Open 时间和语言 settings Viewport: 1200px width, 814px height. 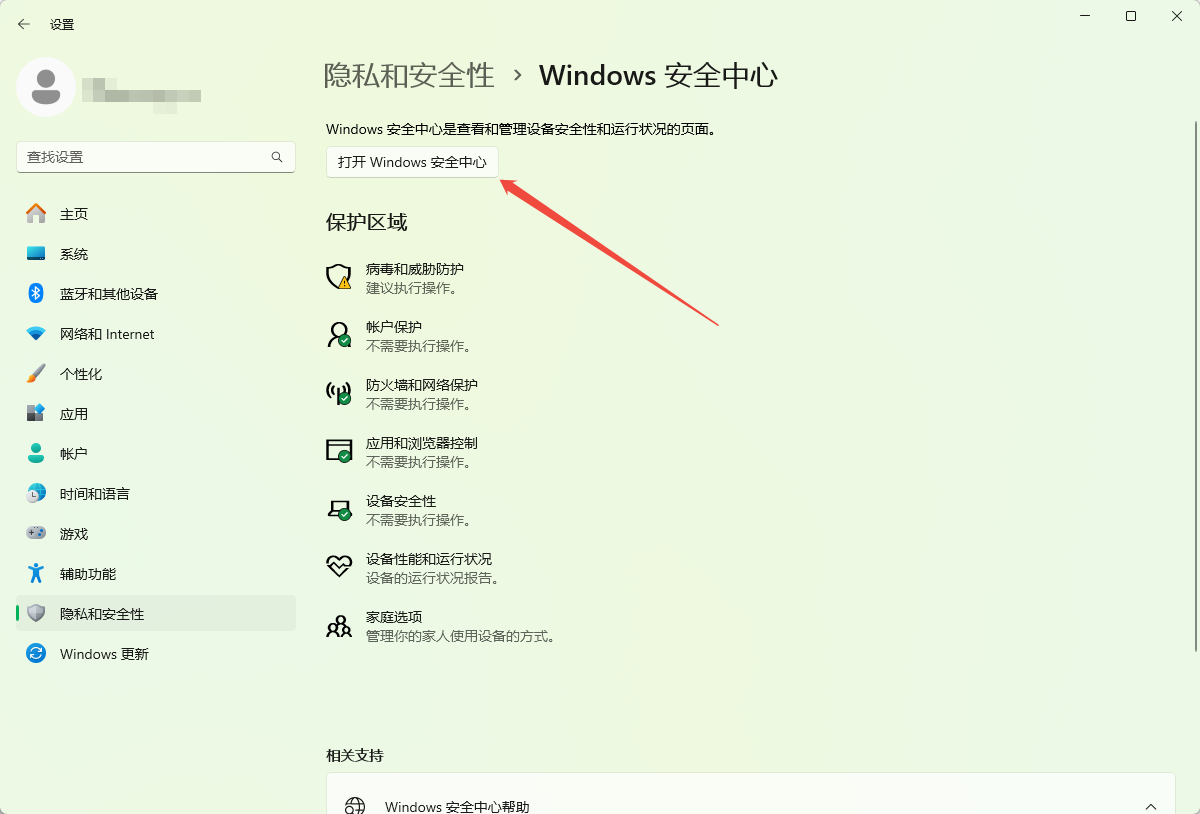(x=156, y=494)
